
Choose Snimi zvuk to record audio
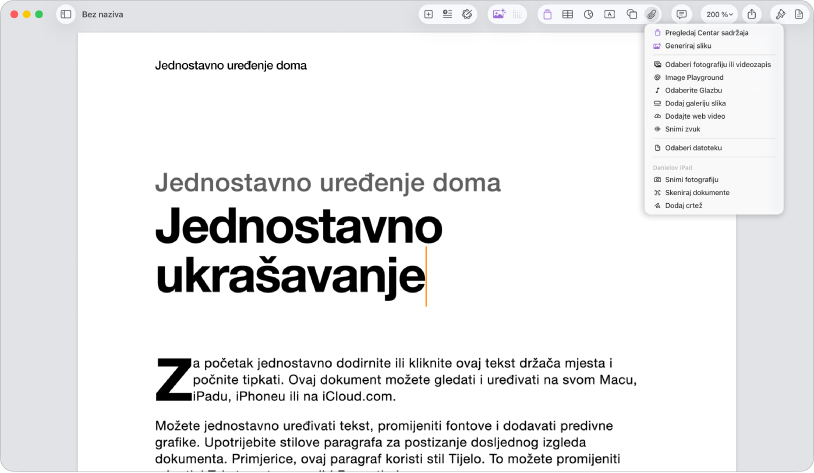714,129
